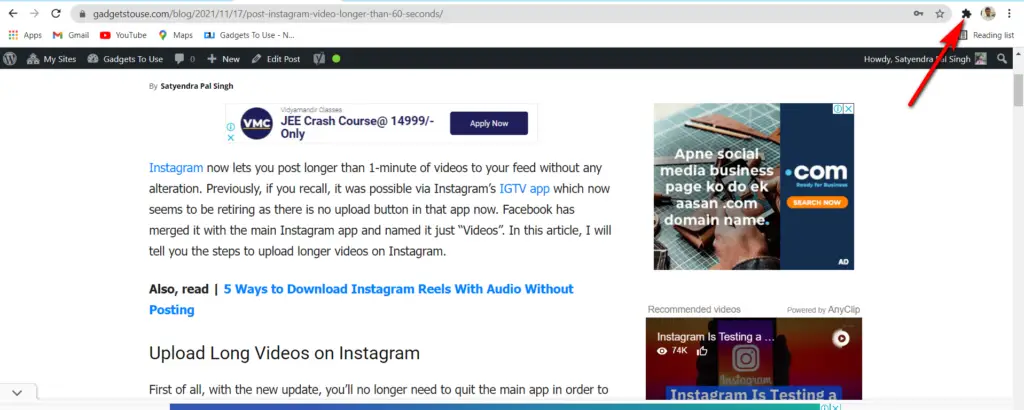Click the SEARCH NOW button in sidebar ad

pos(817,202)
